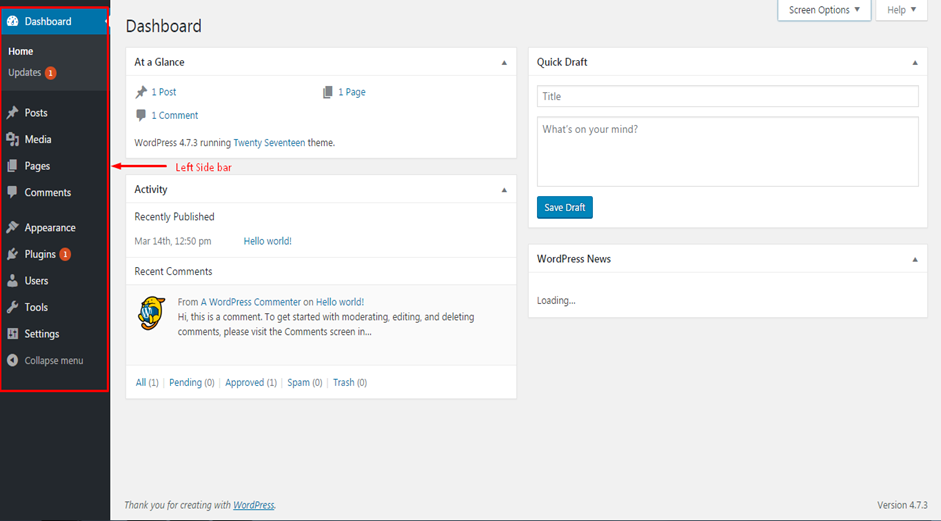Click the Updates count badge
This screenshot has width=941, height=521.
coord(50,73)
